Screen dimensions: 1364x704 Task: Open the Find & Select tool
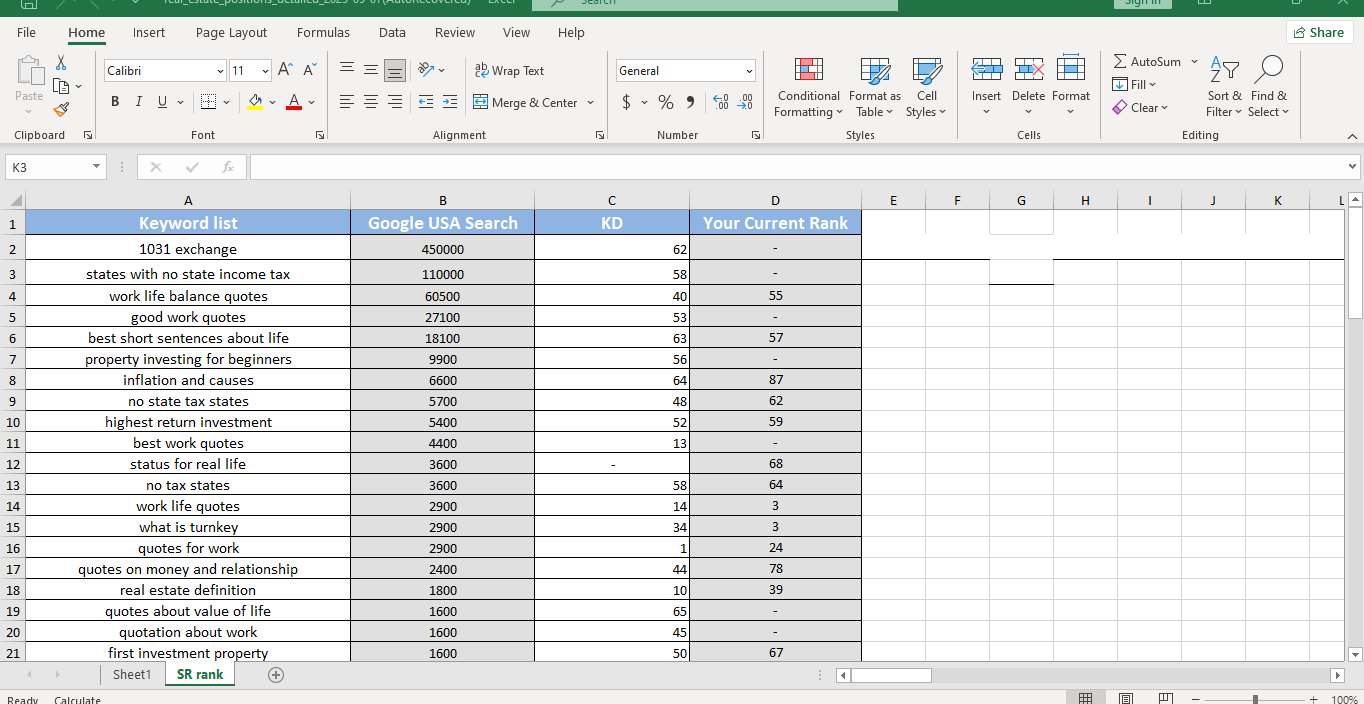click(x=1269, y=71)
